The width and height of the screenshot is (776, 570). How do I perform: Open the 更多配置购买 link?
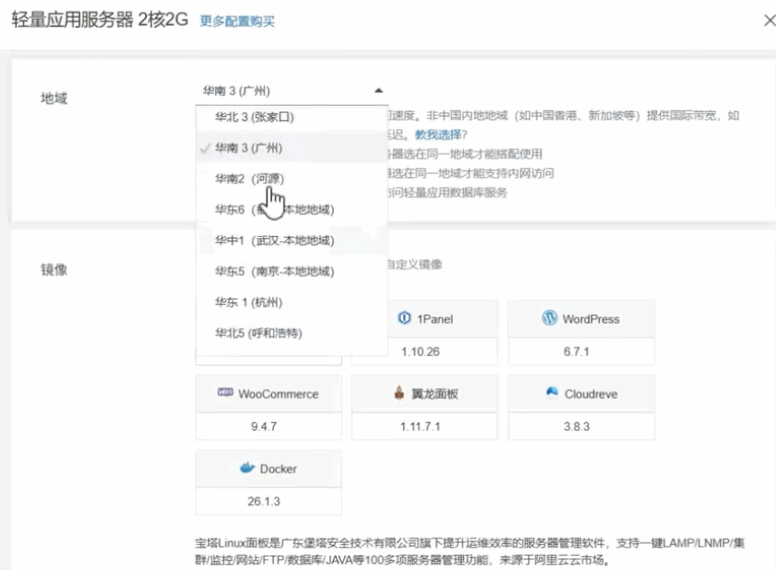tap(237, 21)
